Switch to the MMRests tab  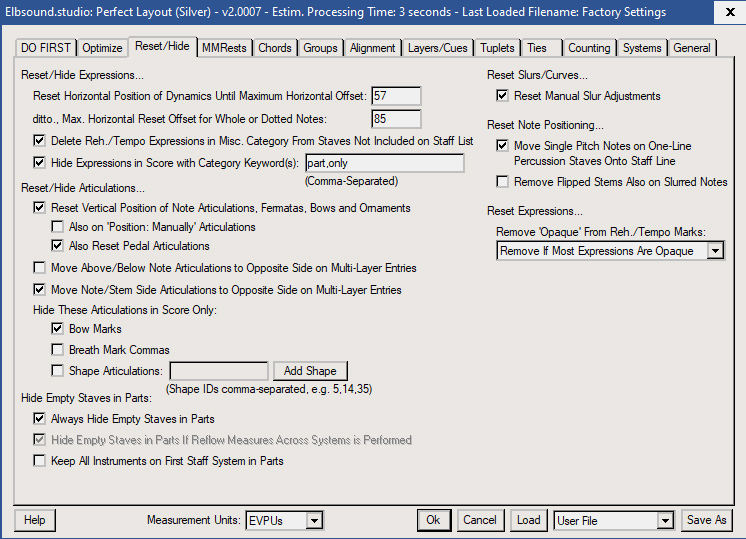point(224,48)
